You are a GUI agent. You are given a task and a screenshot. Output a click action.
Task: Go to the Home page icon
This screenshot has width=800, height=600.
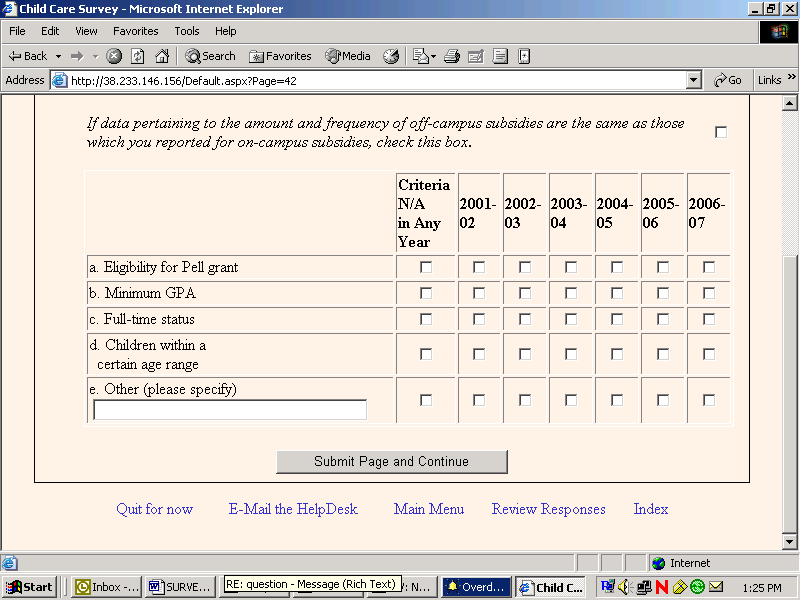click(161, 57)
